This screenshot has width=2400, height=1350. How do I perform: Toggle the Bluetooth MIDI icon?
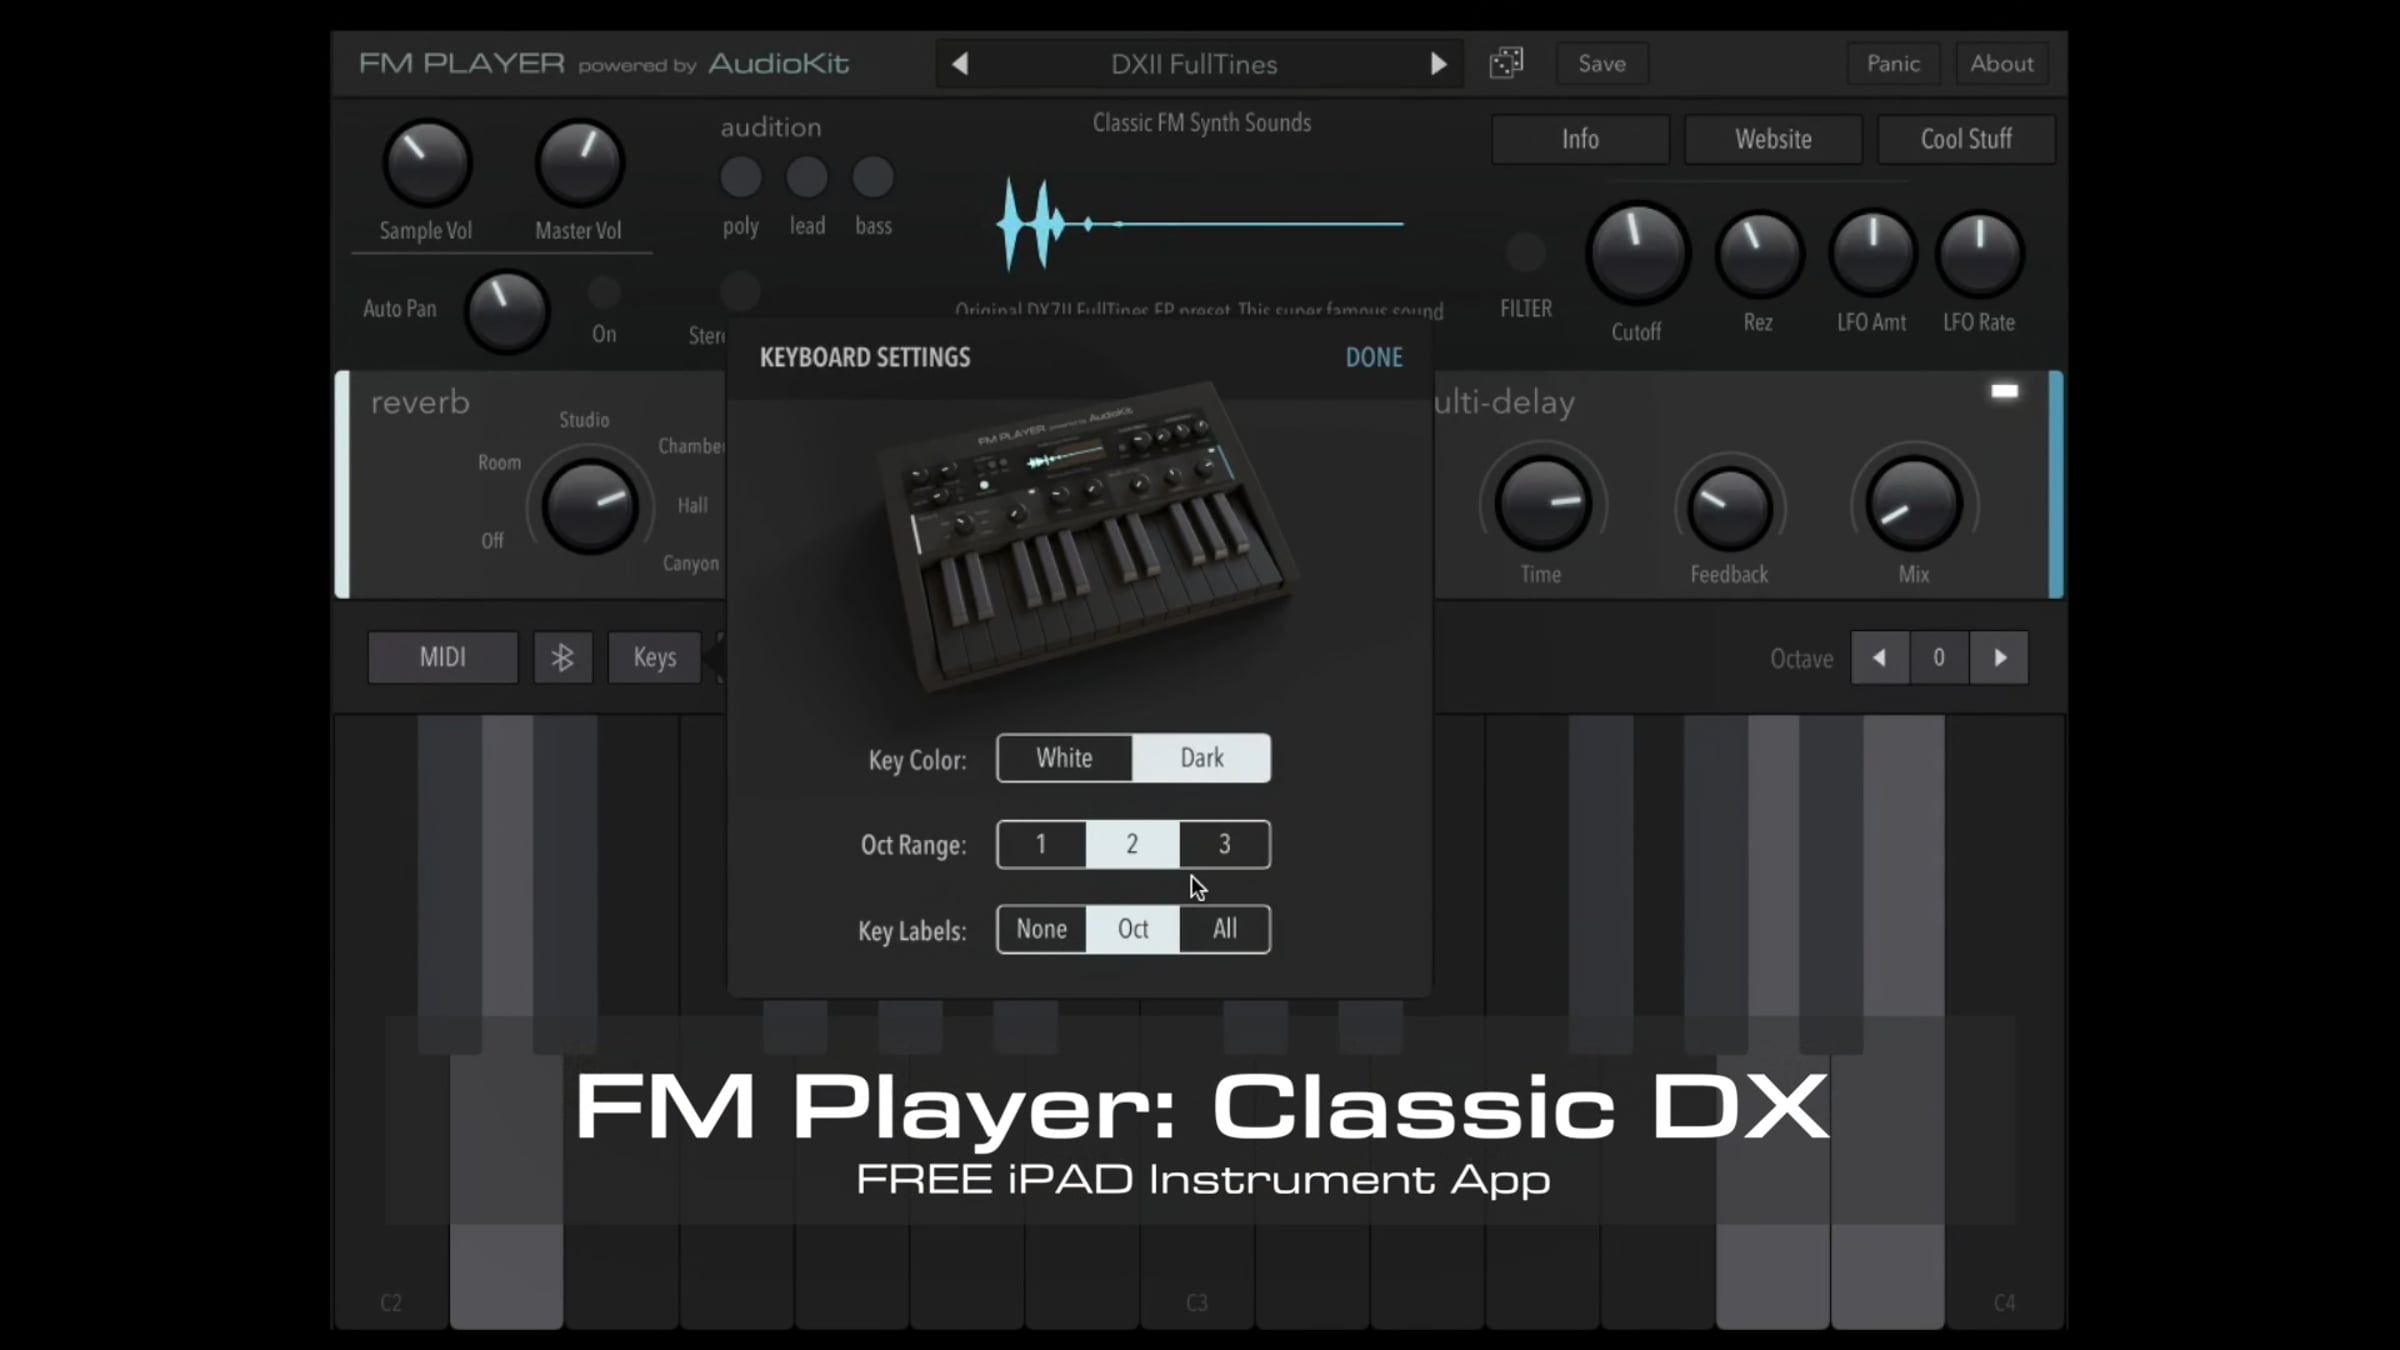pos(563,657)
